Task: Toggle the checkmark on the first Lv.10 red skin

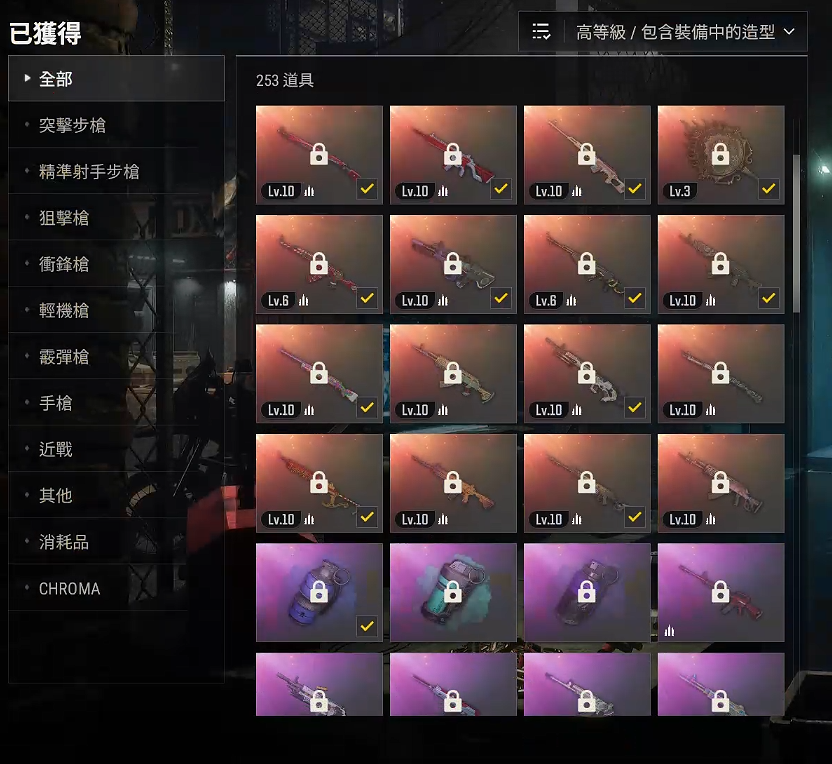Action: [x=367, y=189]
